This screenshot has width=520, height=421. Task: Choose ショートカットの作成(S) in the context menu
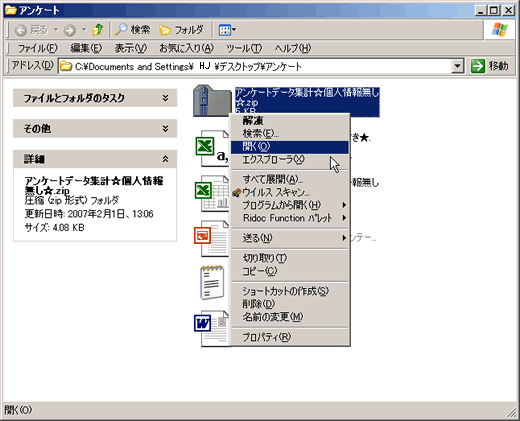290,291
